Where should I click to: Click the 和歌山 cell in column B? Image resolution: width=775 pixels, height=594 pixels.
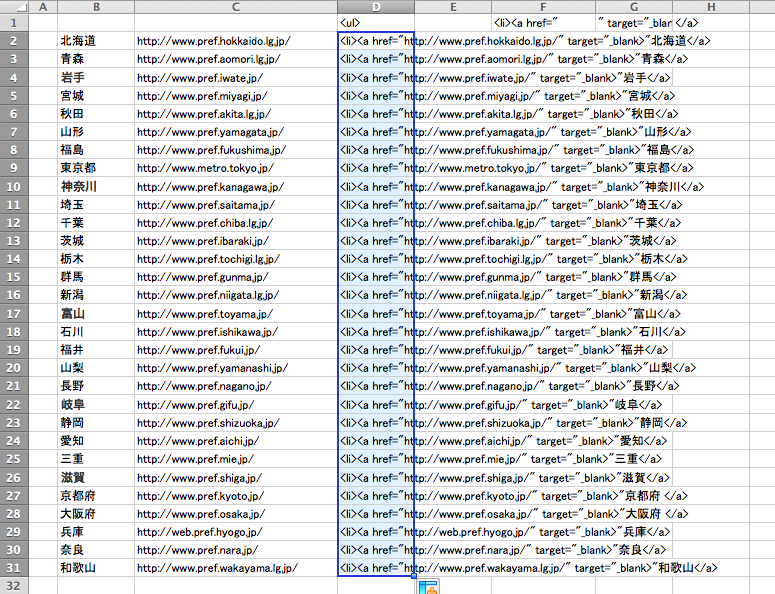pos(96,568)
